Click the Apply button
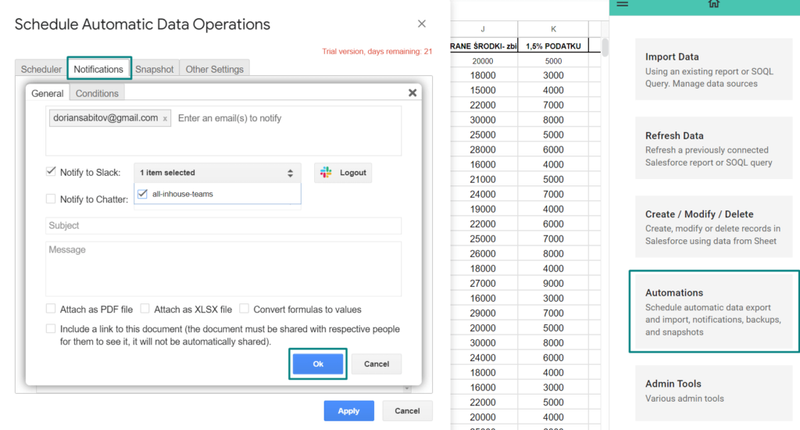The image size is (800, 430). 349,411
